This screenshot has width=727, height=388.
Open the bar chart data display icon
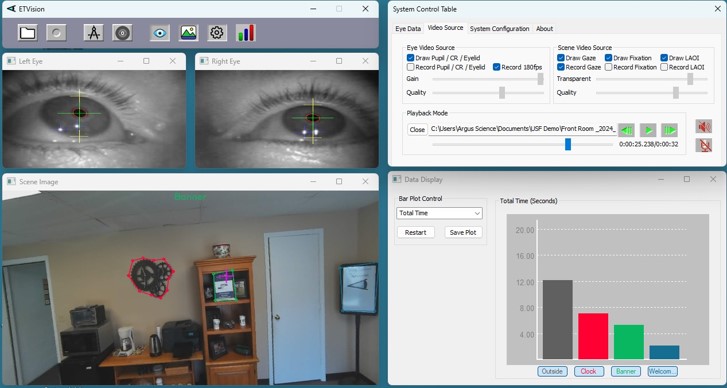[x=246, y=33]
